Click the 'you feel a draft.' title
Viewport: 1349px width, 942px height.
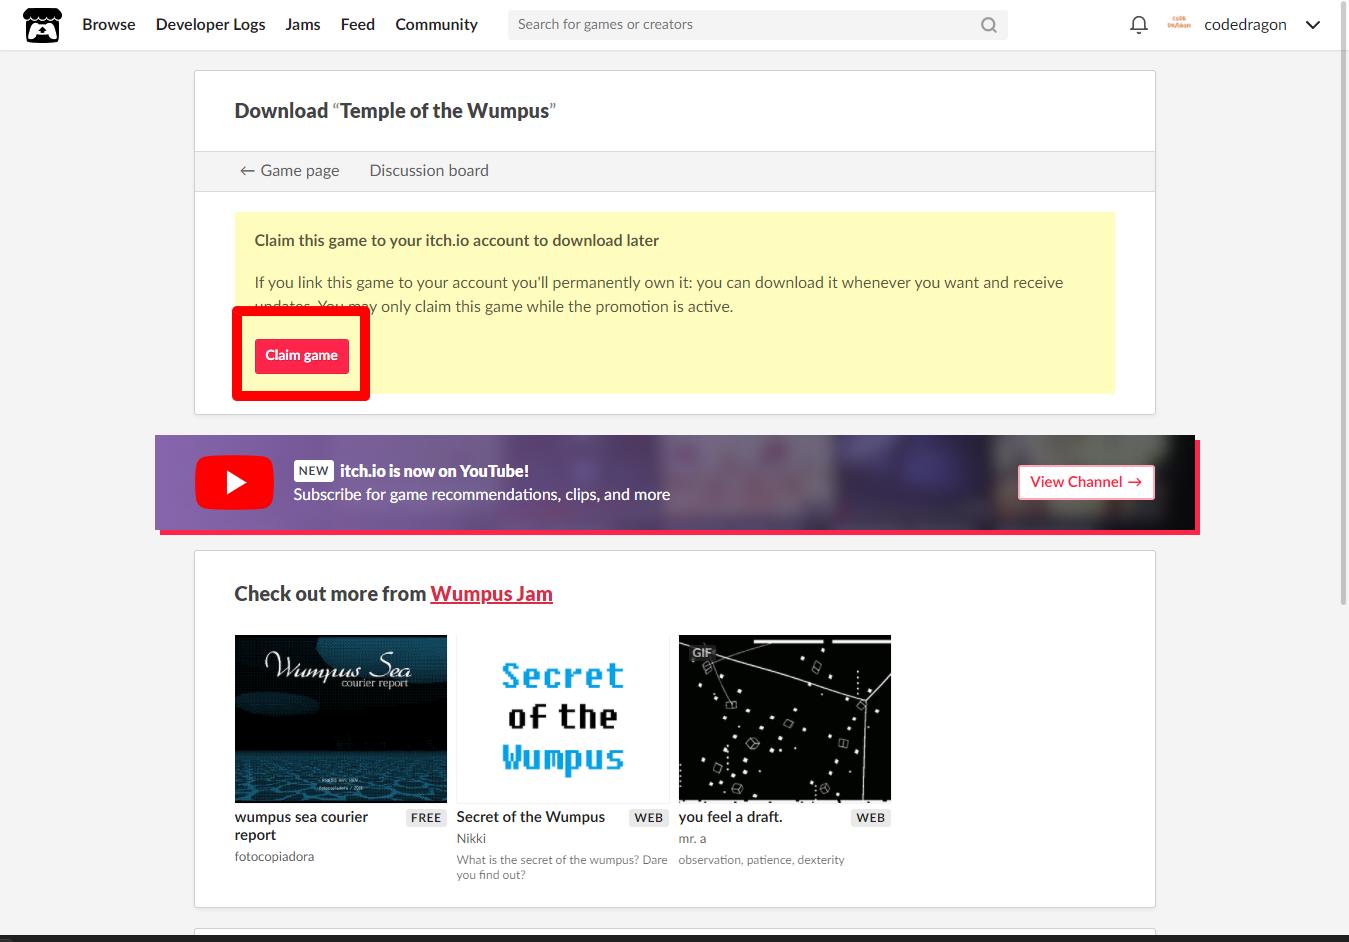tap(731, 817)
